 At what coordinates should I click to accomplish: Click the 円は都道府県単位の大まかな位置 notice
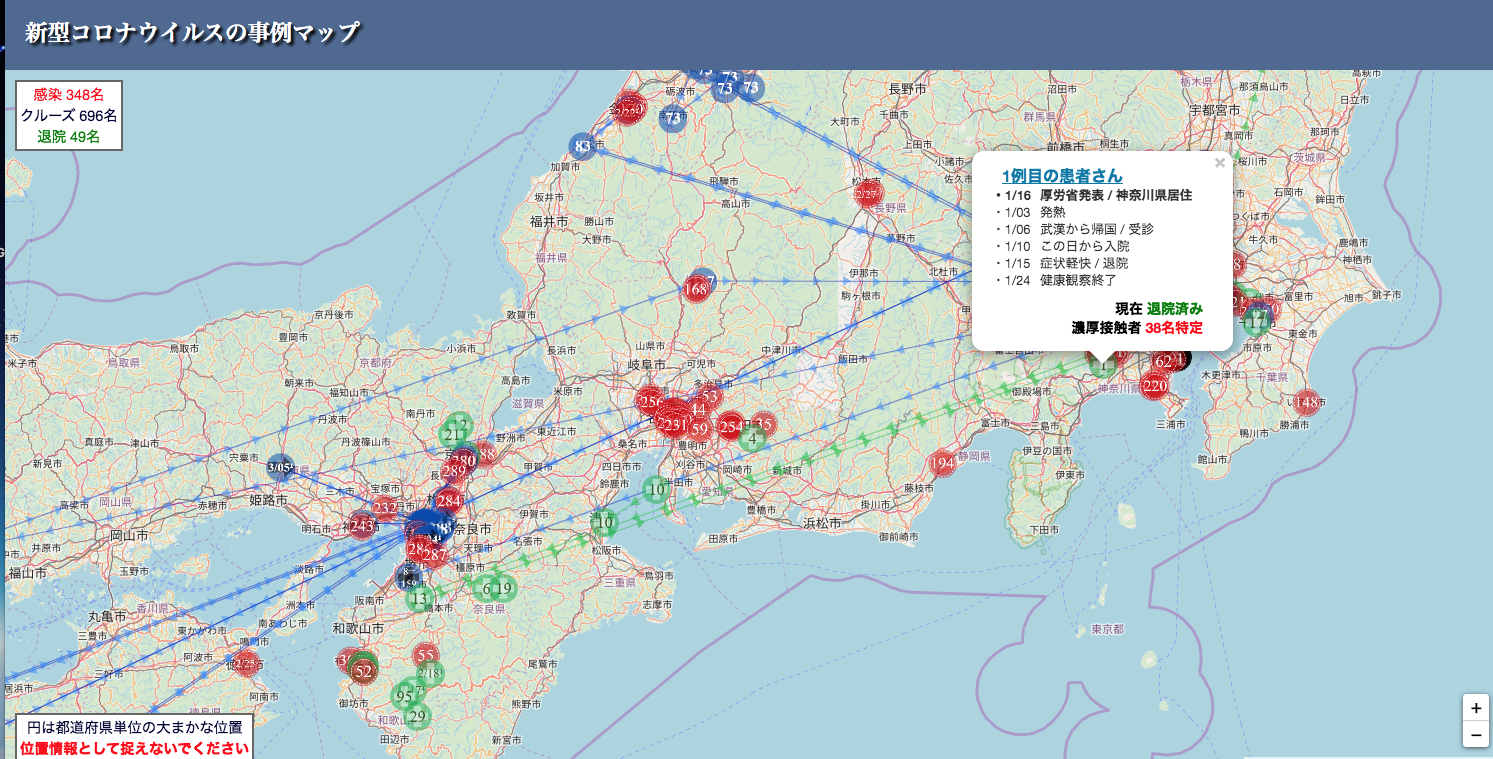click(x=134, y=727)
